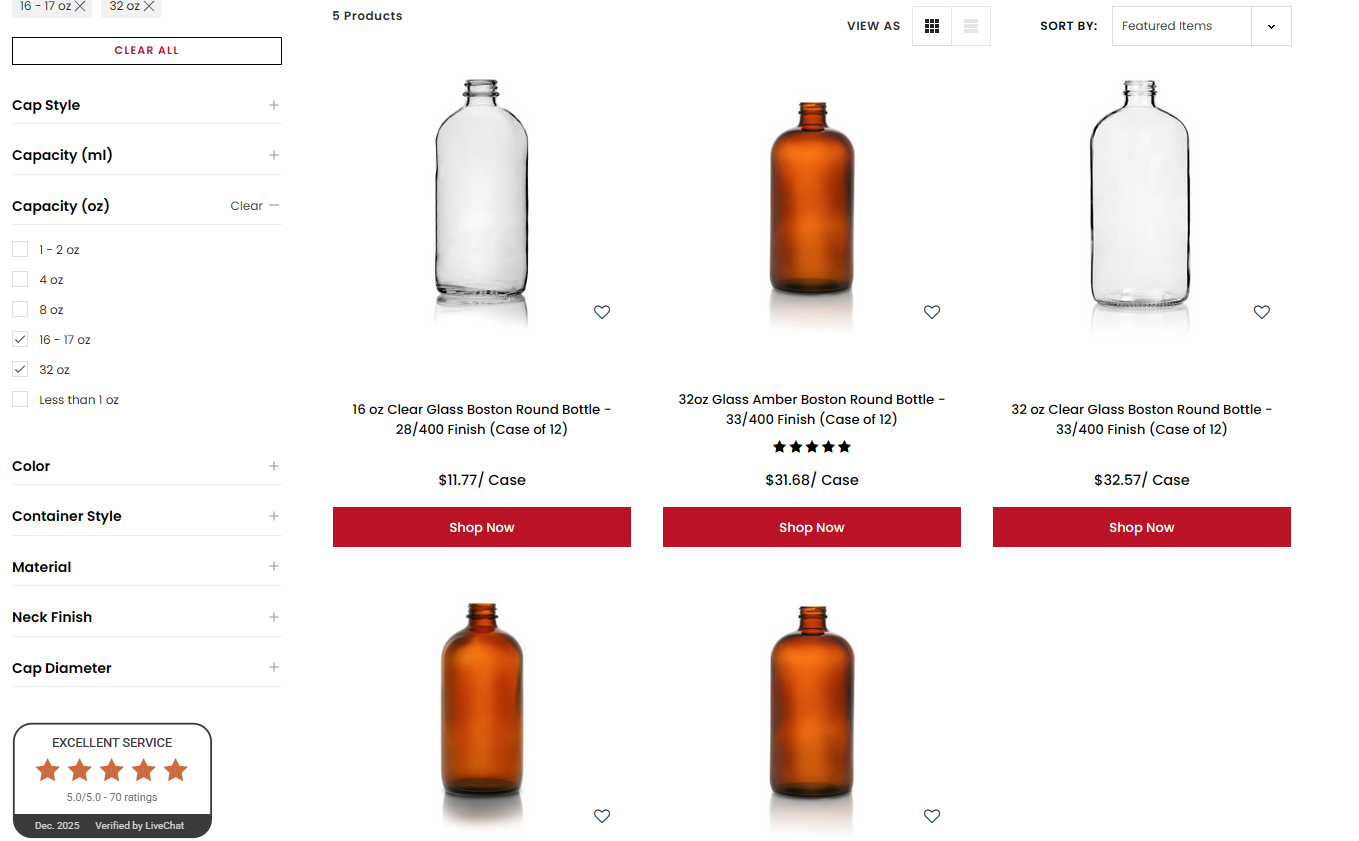Shop Now for the $11.77 16 oz bottle
This screenshot has height=841, width=1359.
click(482, 527)
